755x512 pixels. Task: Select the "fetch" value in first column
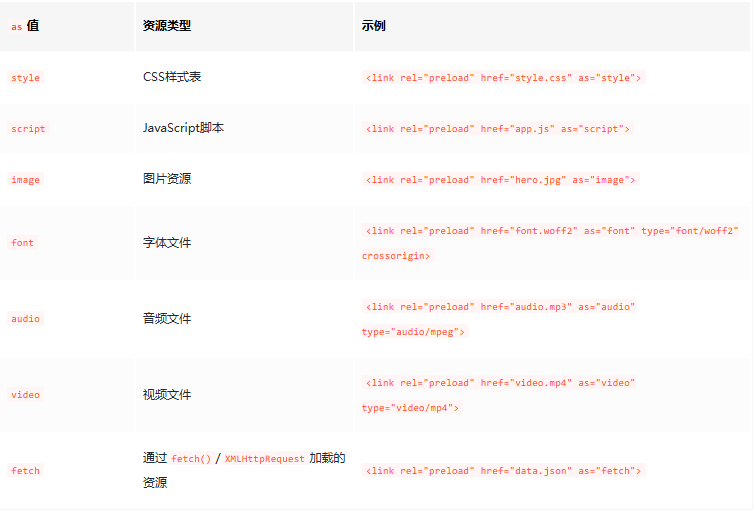click(26, 471)
